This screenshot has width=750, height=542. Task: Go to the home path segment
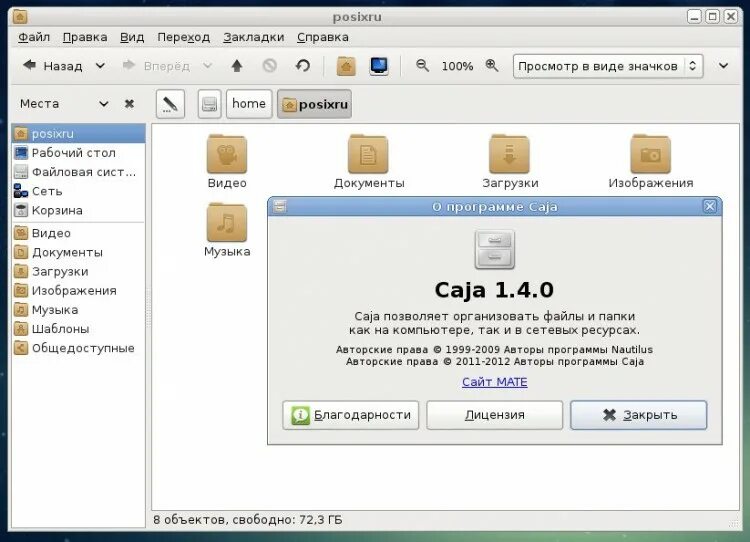pos(249,104)
